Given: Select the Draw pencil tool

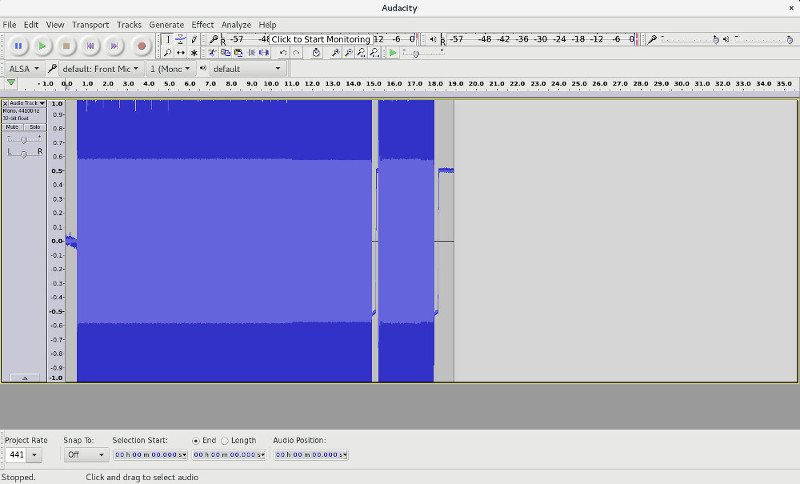Looking at the screenshot, I should pos(194,39).
